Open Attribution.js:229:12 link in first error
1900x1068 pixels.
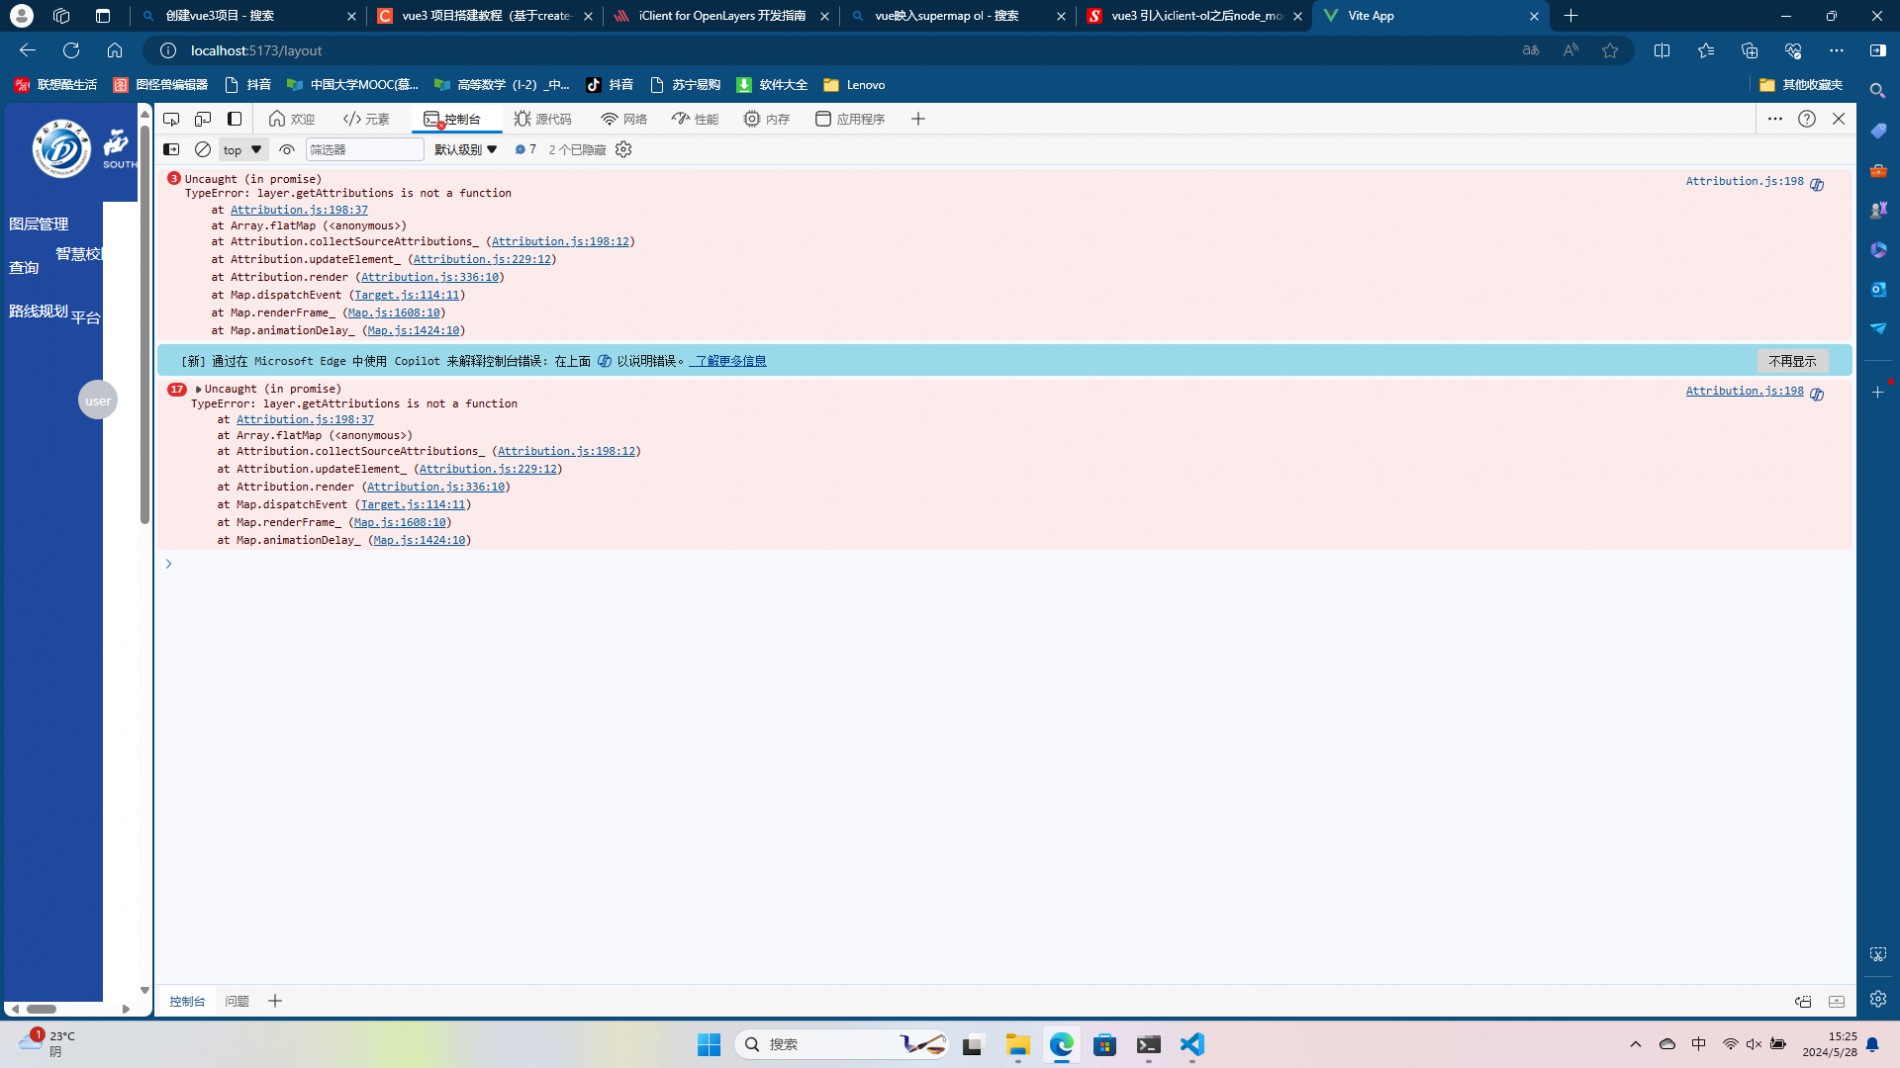pyautogui.click(x=482, y=259)
